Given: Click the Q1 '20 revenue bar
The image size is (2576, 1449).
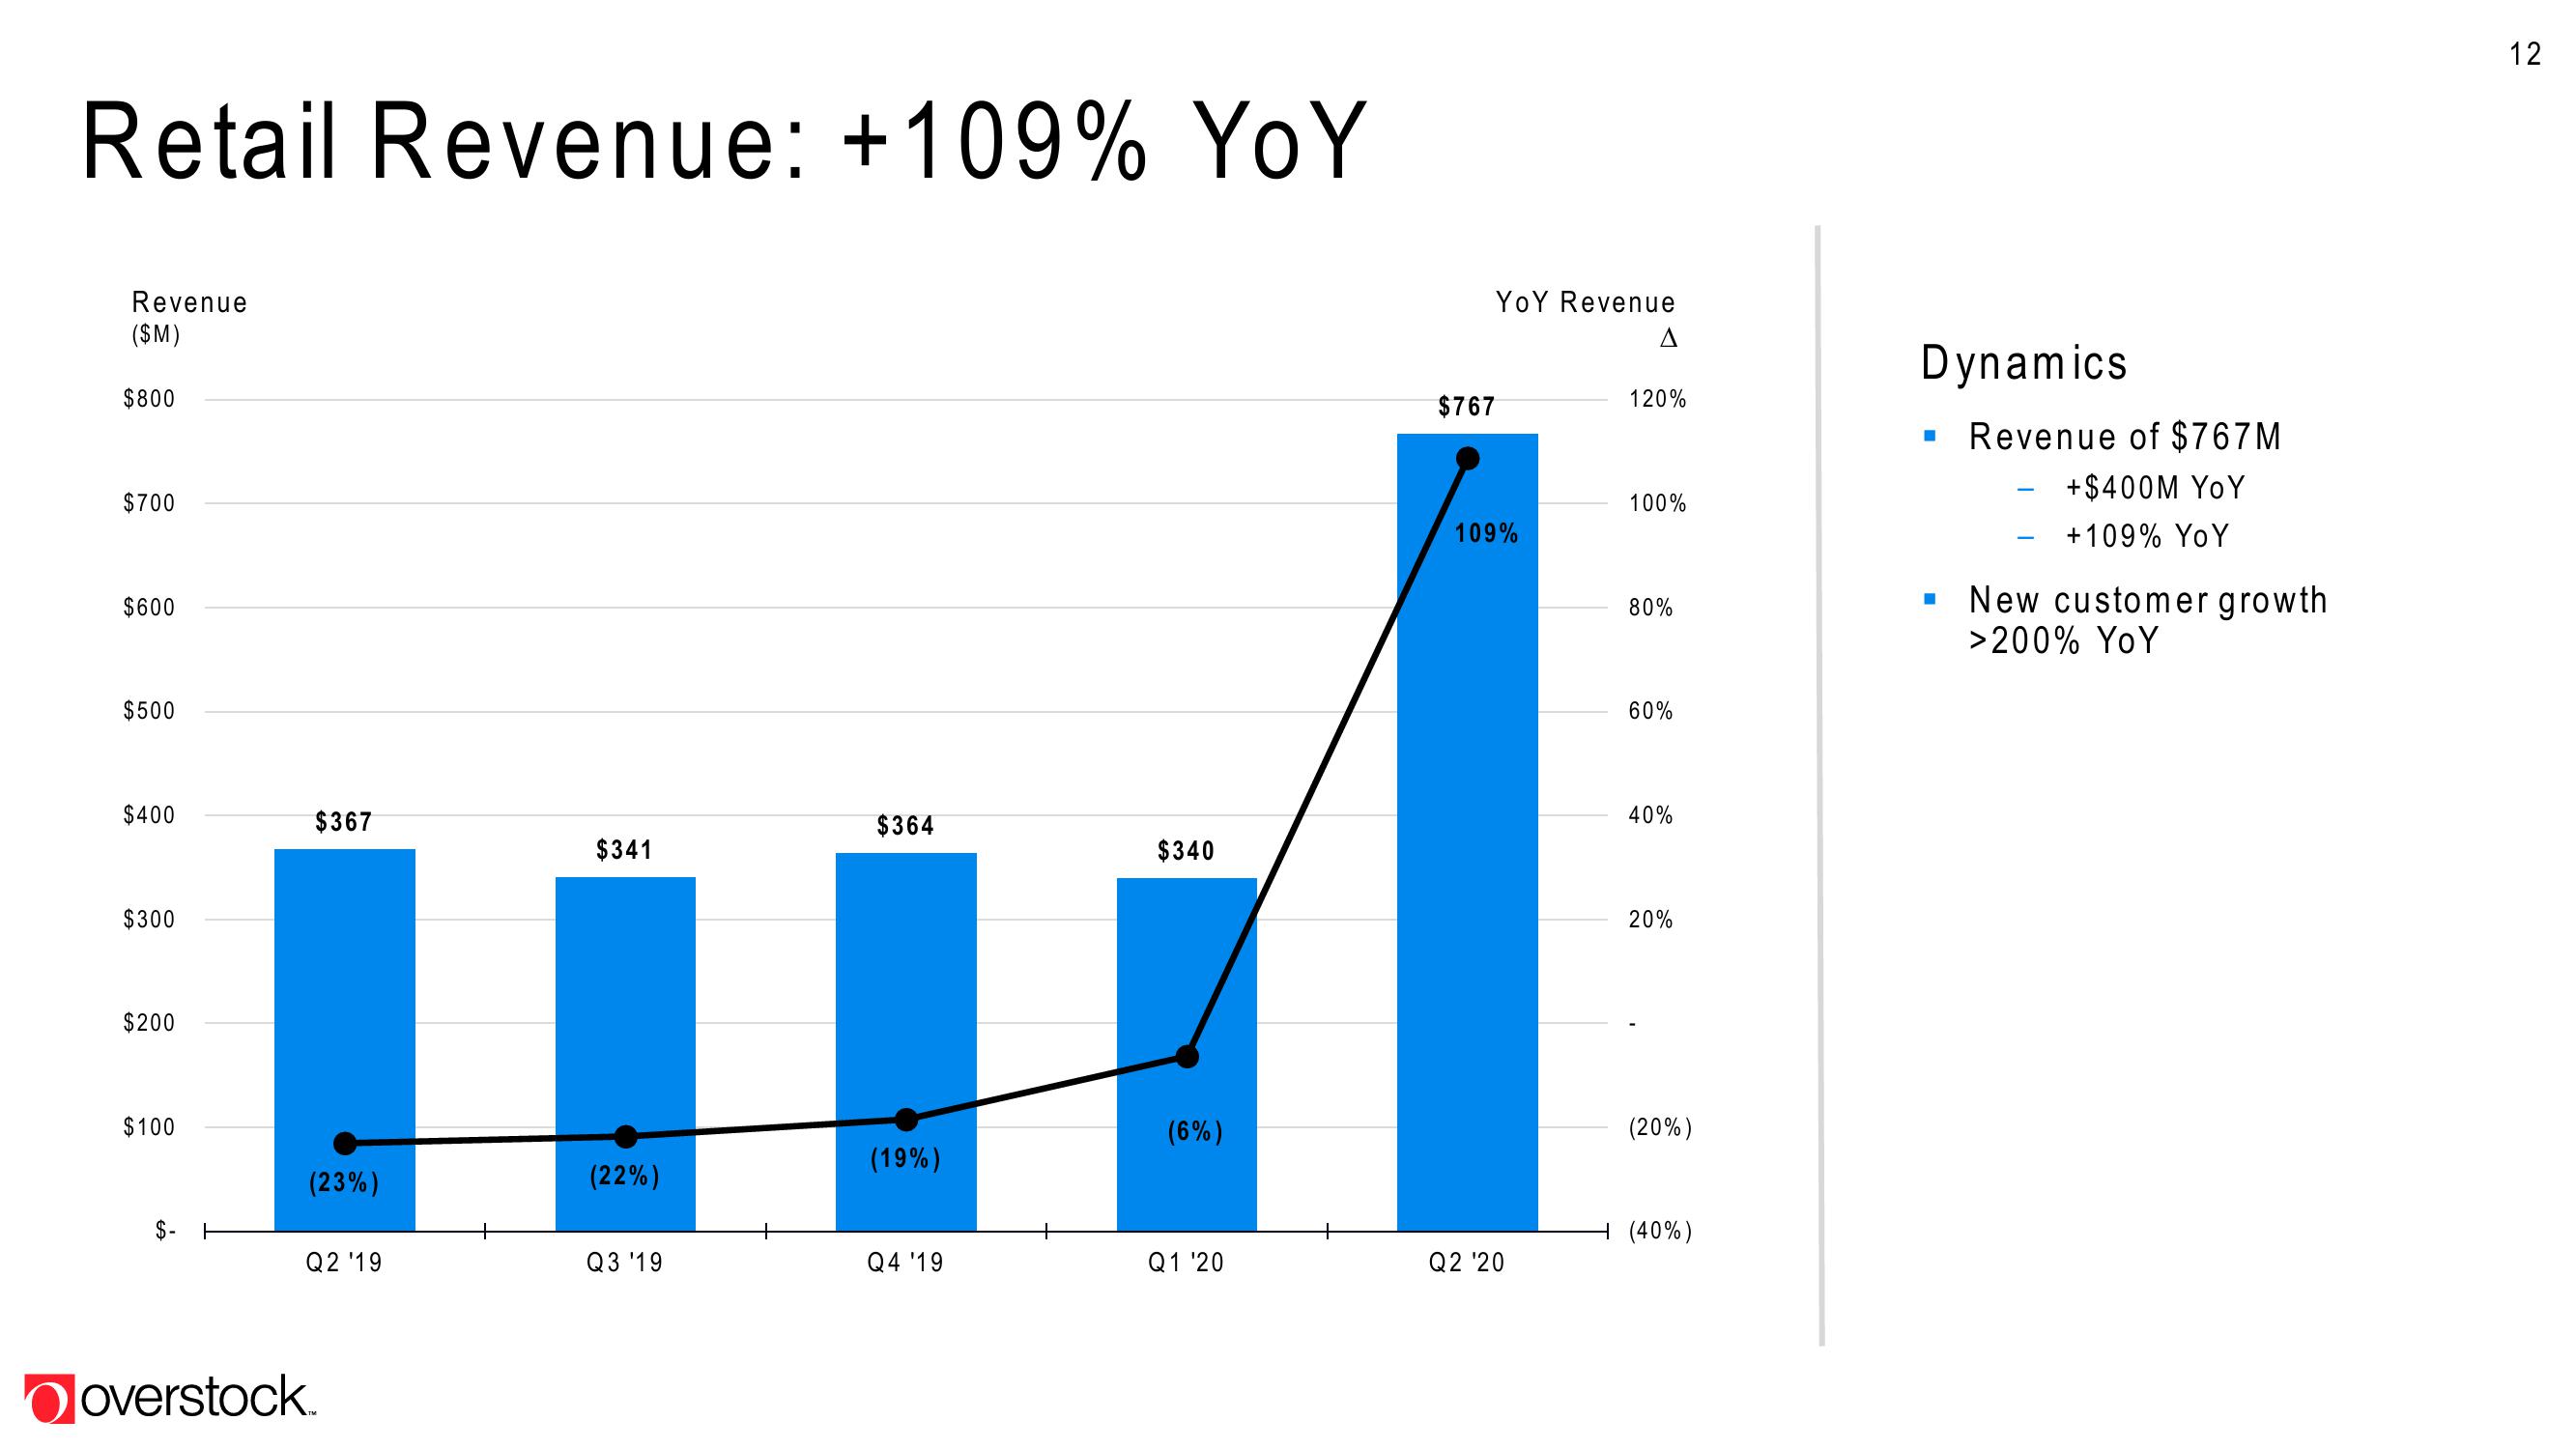Looking at the screenshot, I should click(1187, 1054).
